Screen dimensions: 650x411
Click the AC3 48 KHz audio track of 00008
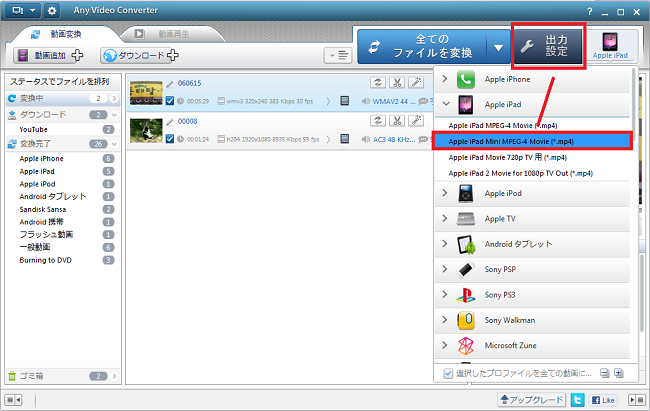(x=394, y=139)
